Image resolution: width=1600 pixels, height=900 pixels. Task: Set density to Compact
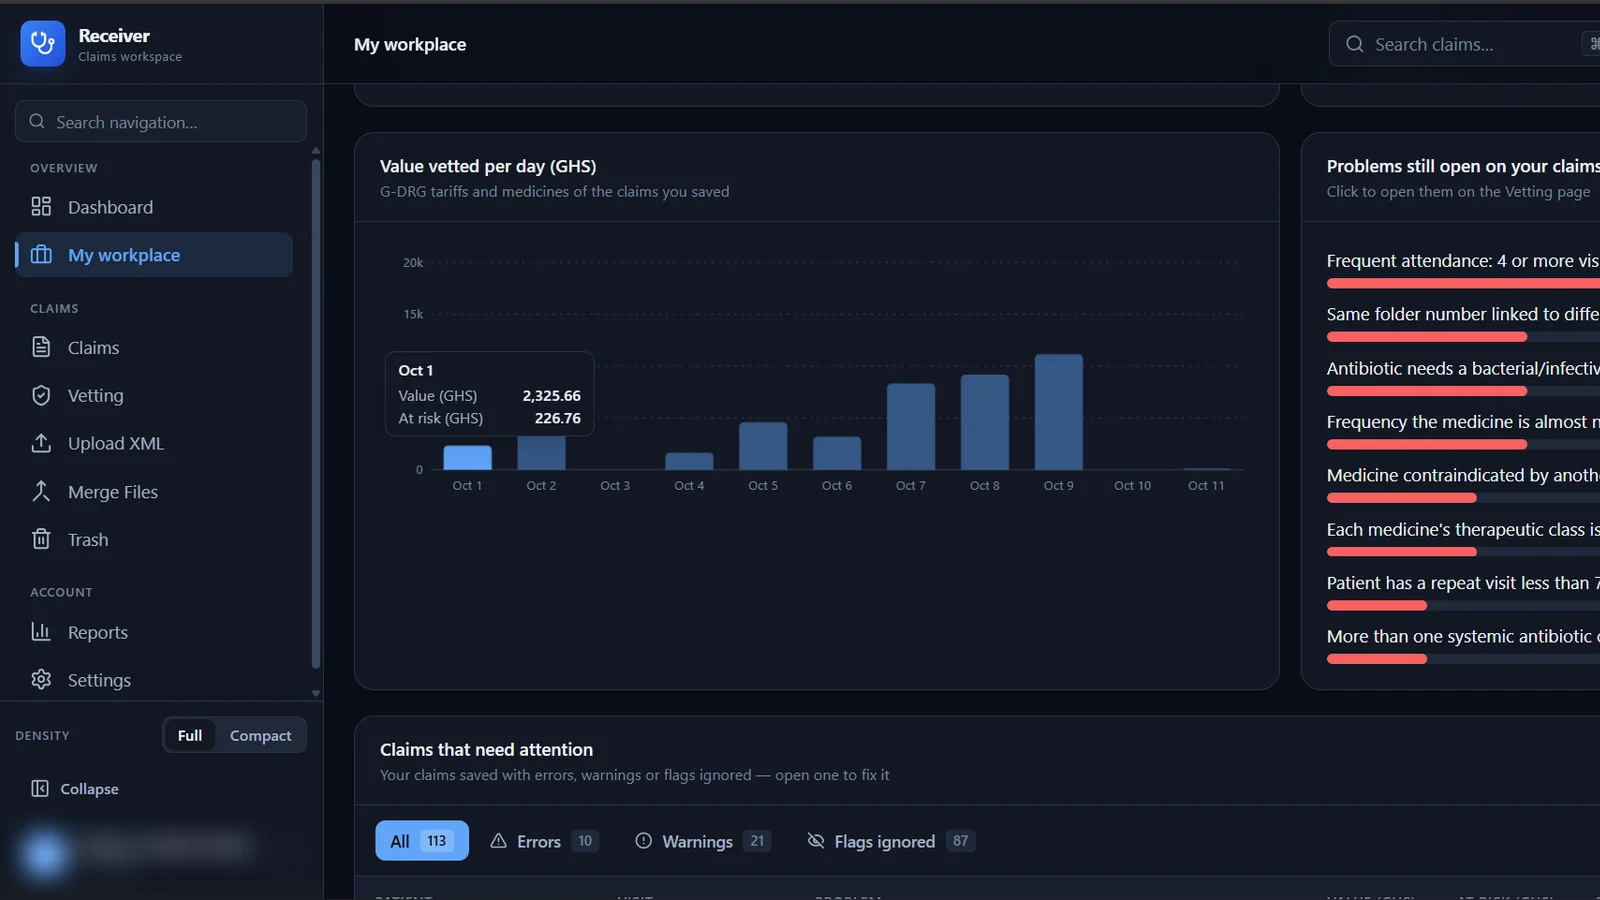point(261,735)
